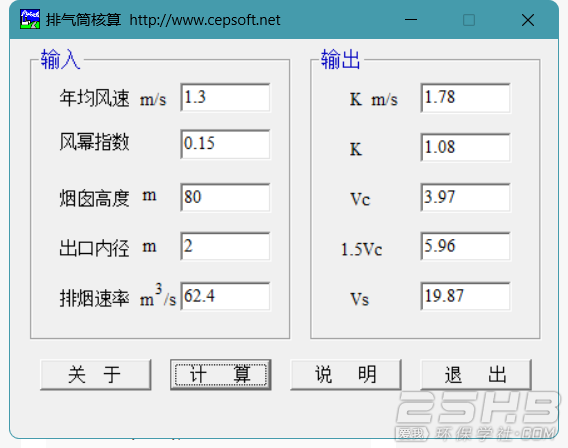Minimize the 排气筒核算 window
The height and width of the screenshot is (448, 568).
(411, 20)
